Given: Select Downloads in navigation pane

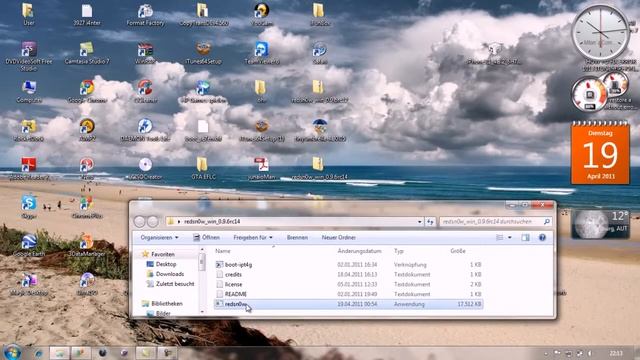Looking at the screenshot, I should pyautogui.click(x=169, y=274).
